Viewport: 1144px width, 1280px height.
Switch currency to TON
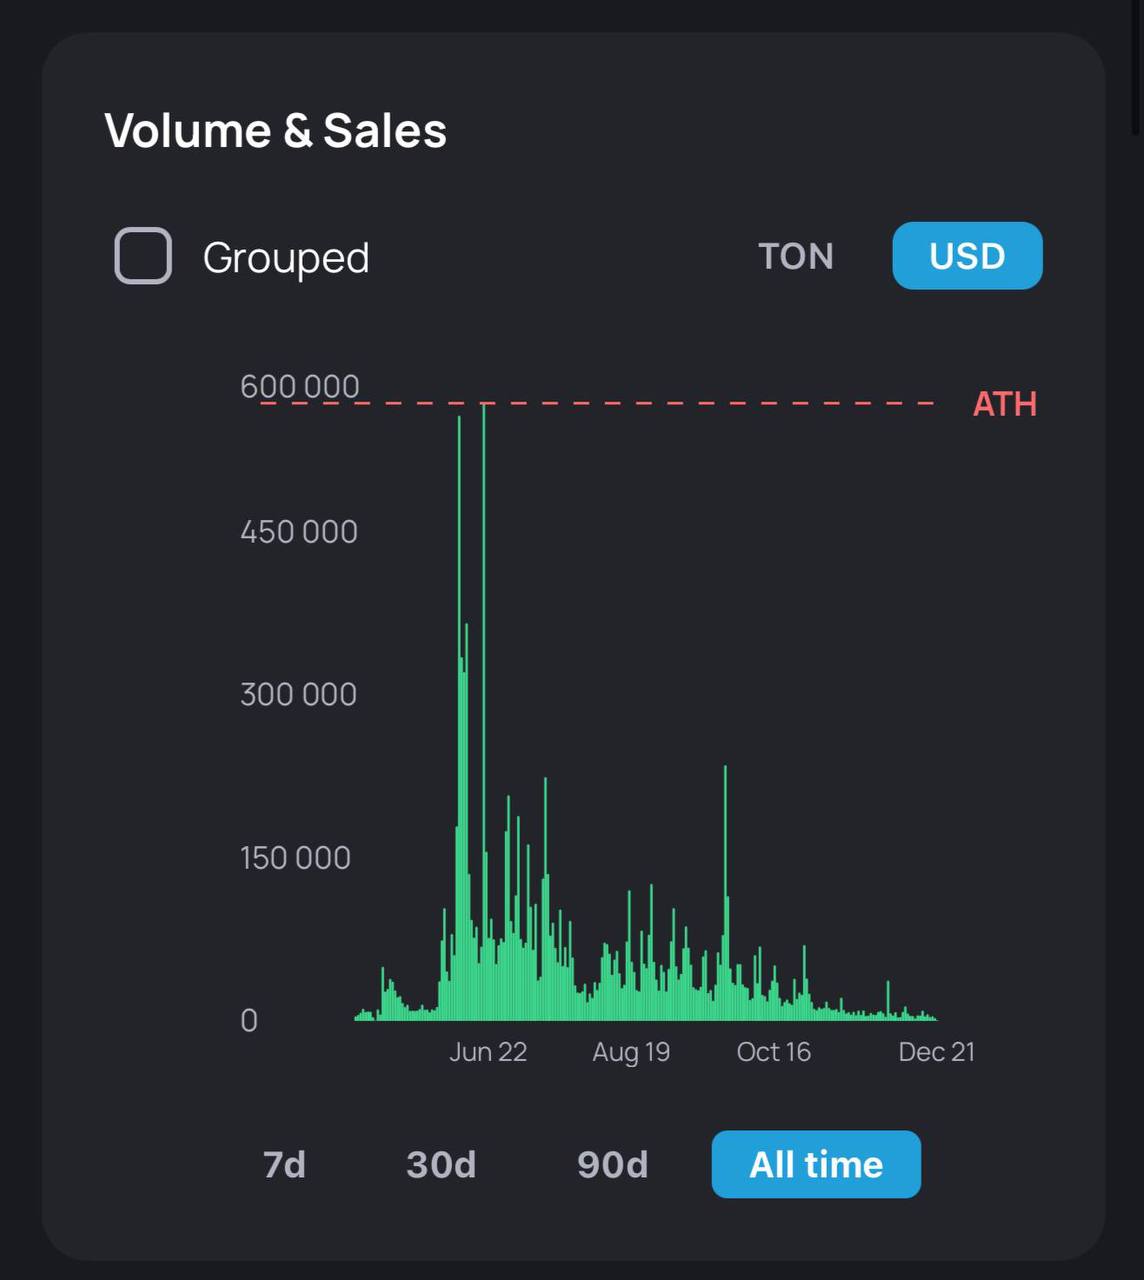tap(795, 256)
